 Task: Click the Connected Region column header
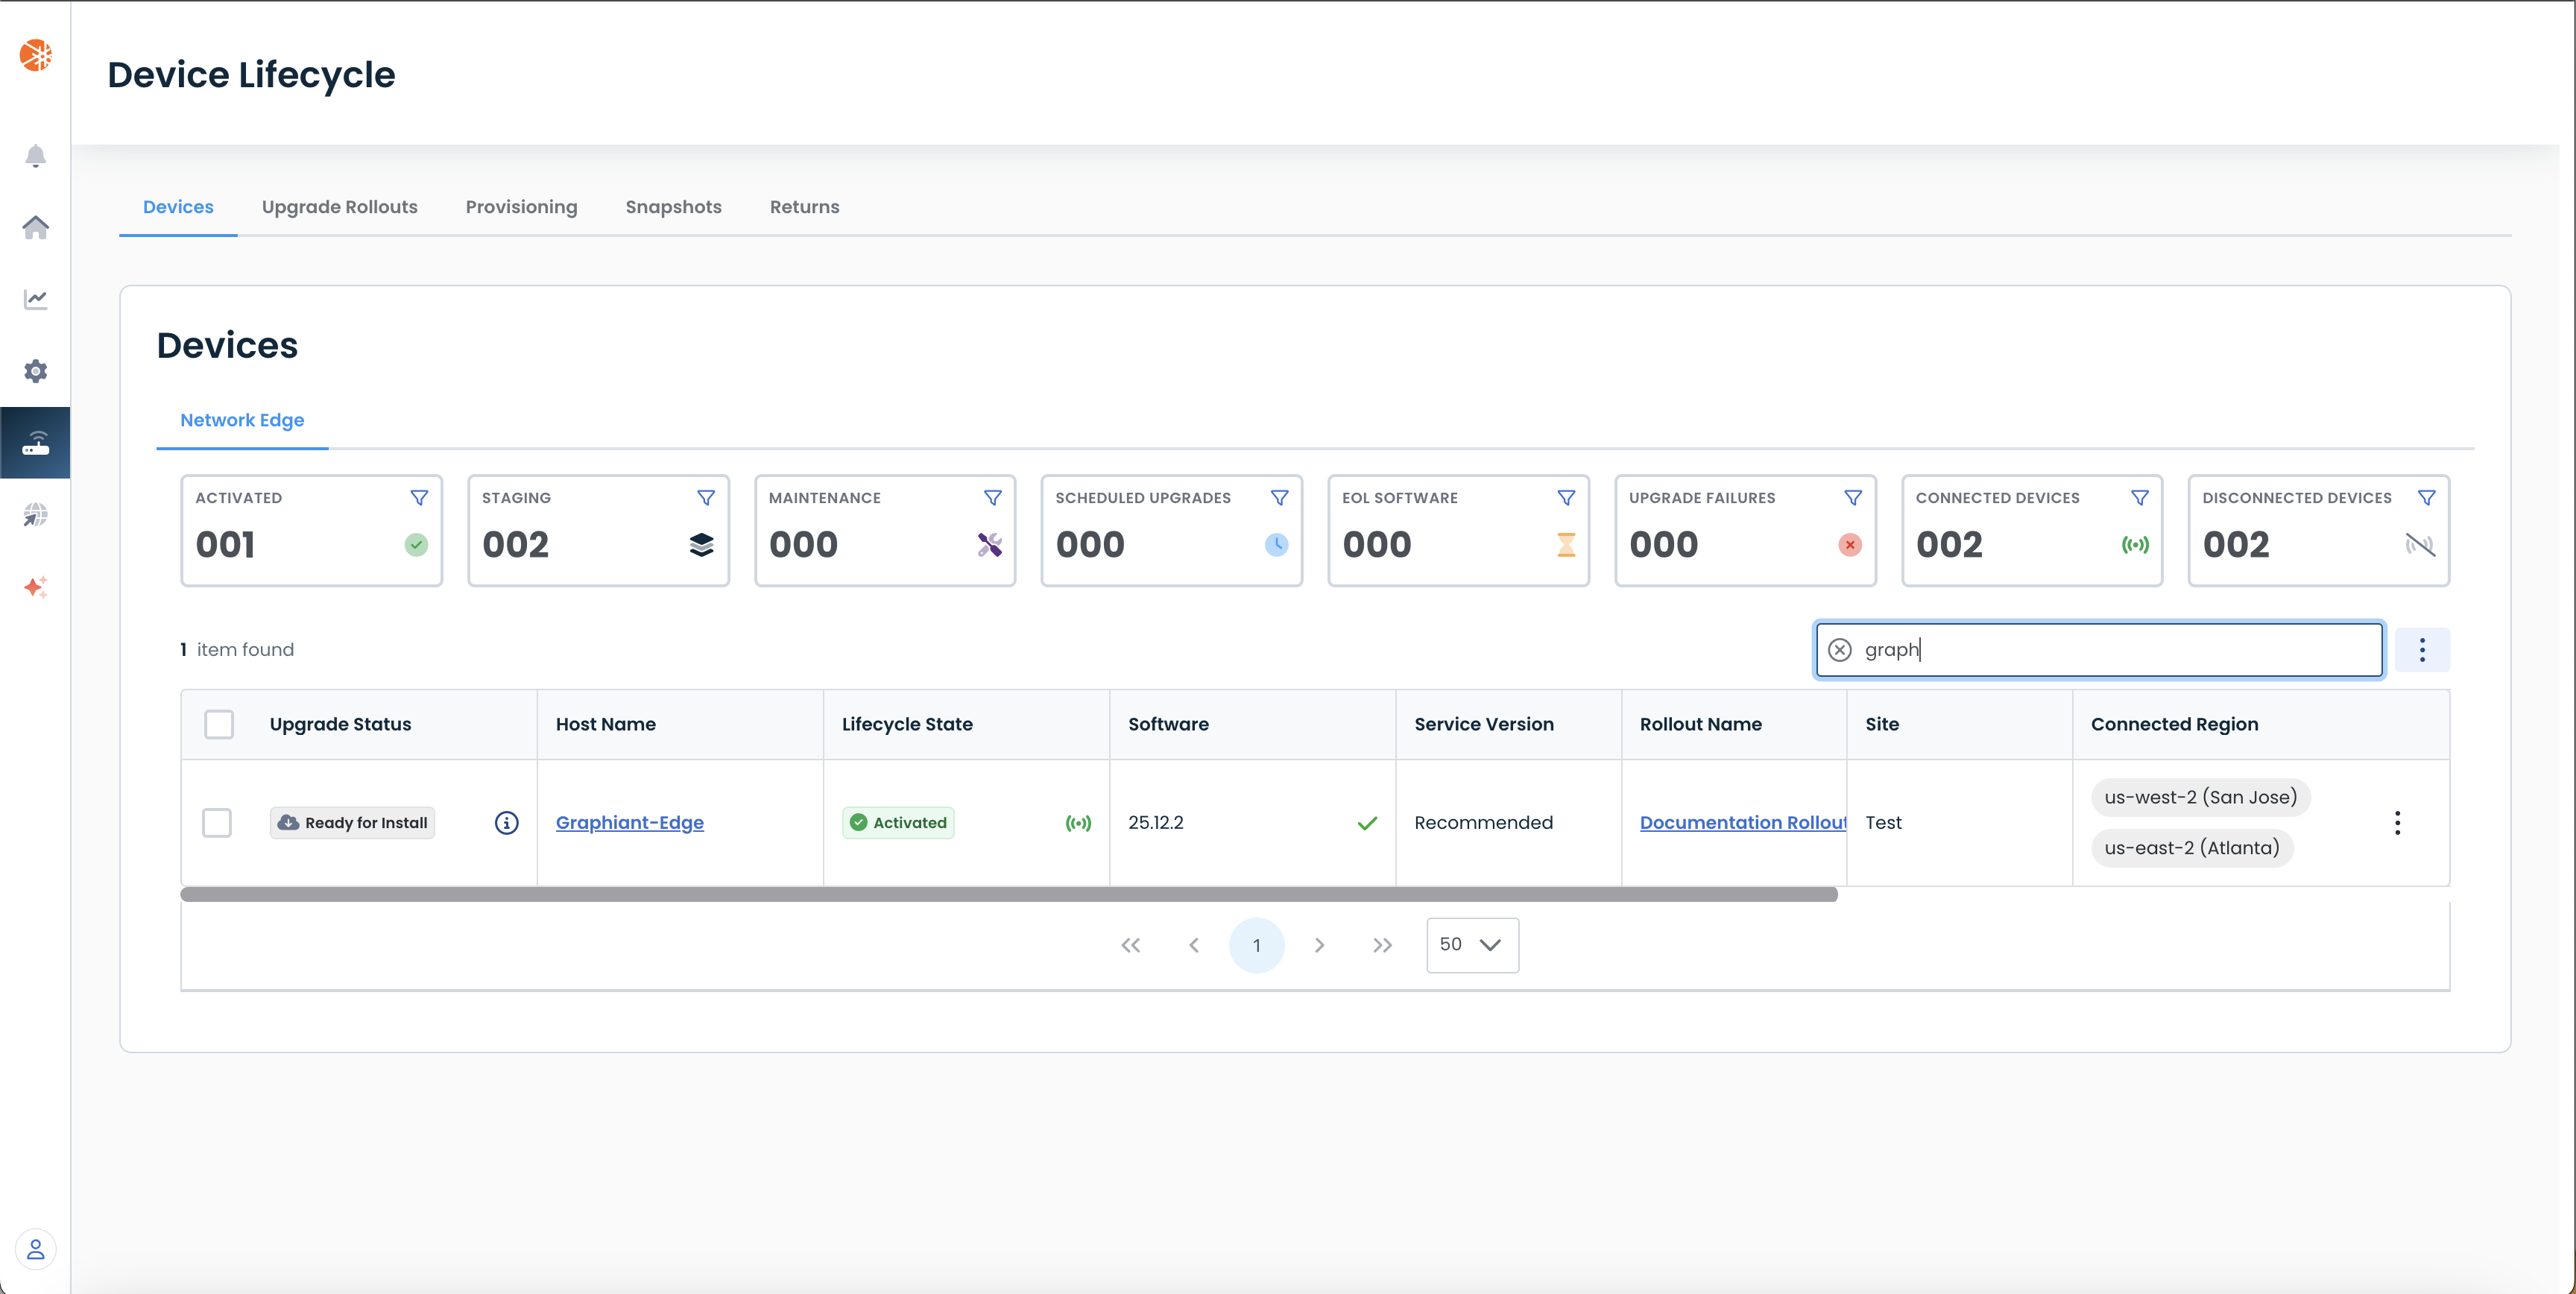[x=2174, y=724]
